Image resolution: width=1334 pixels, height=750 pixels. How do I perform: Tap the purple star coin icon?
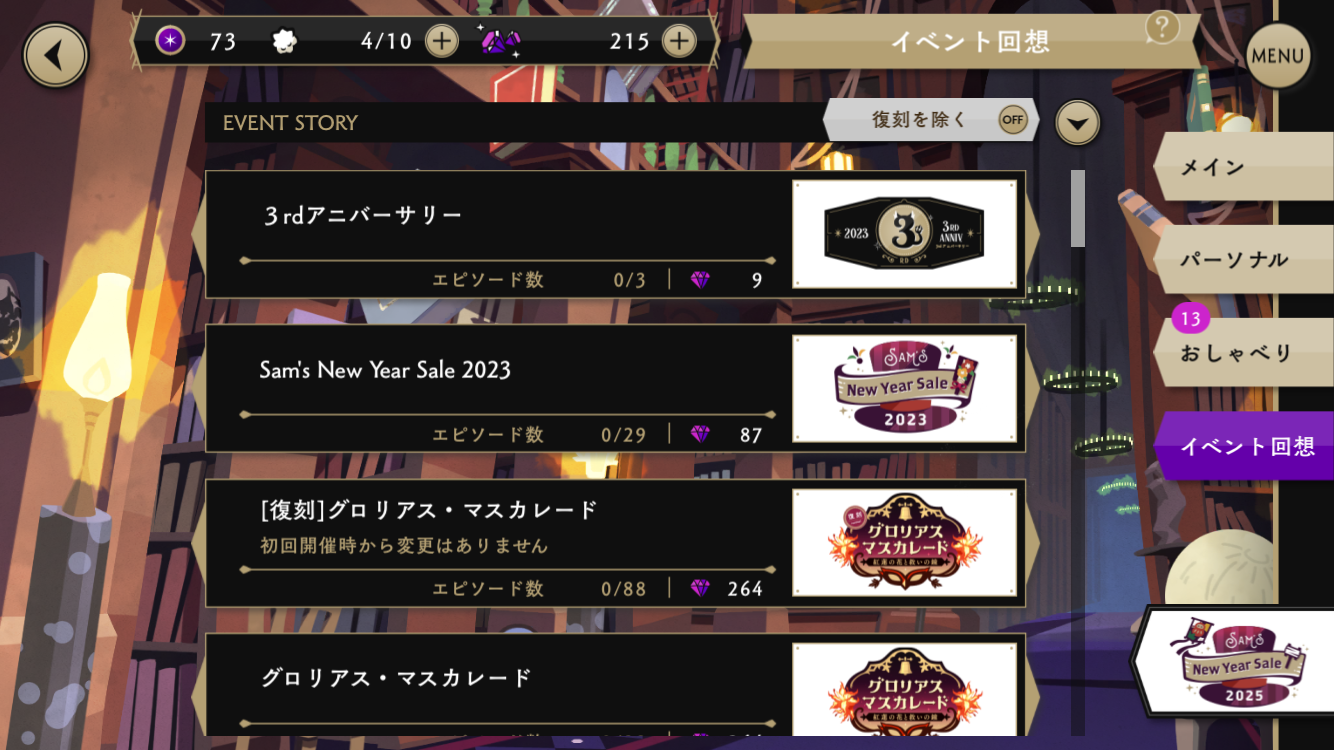coord(171,41)
